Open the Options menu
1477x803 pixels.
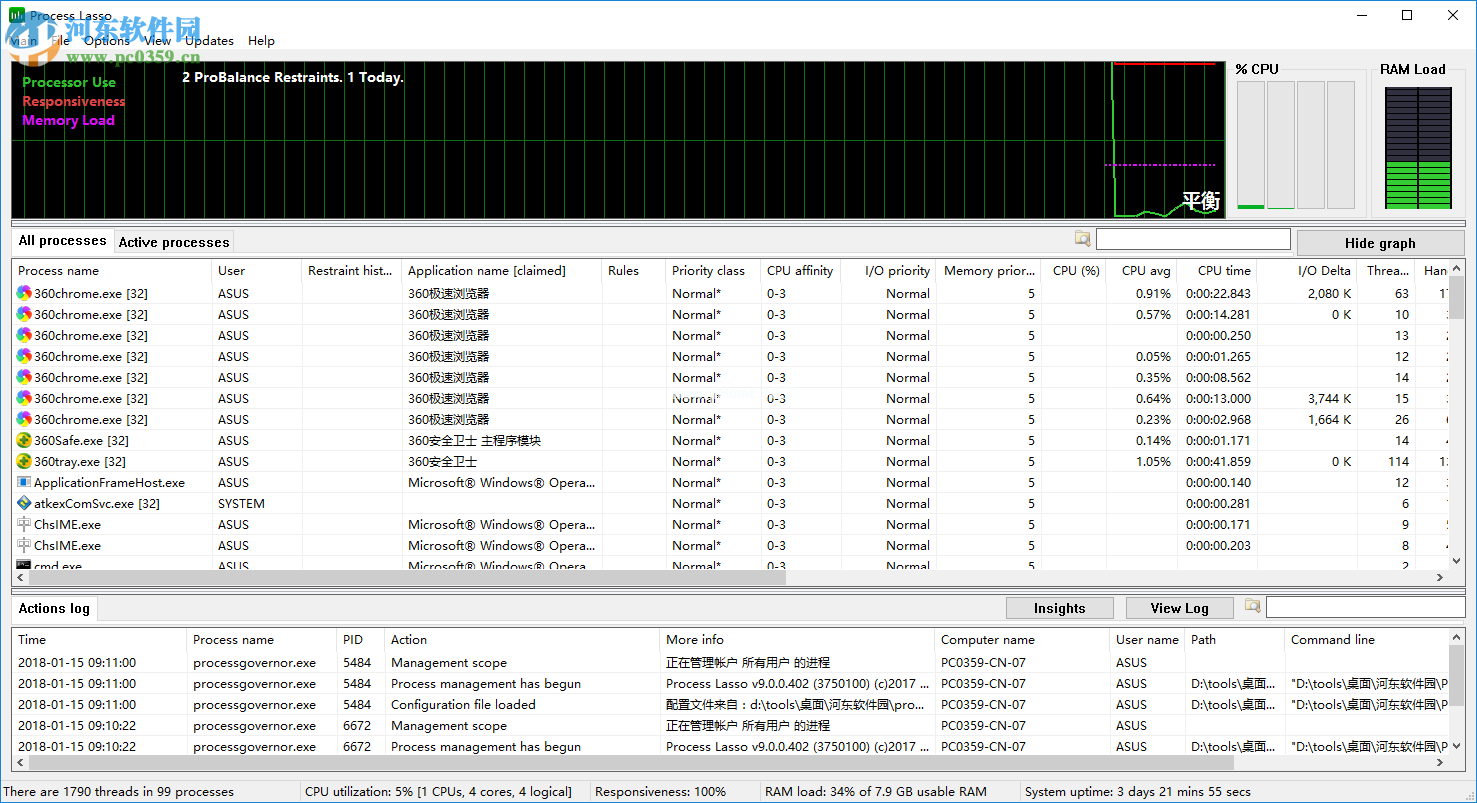pos(107,41)
